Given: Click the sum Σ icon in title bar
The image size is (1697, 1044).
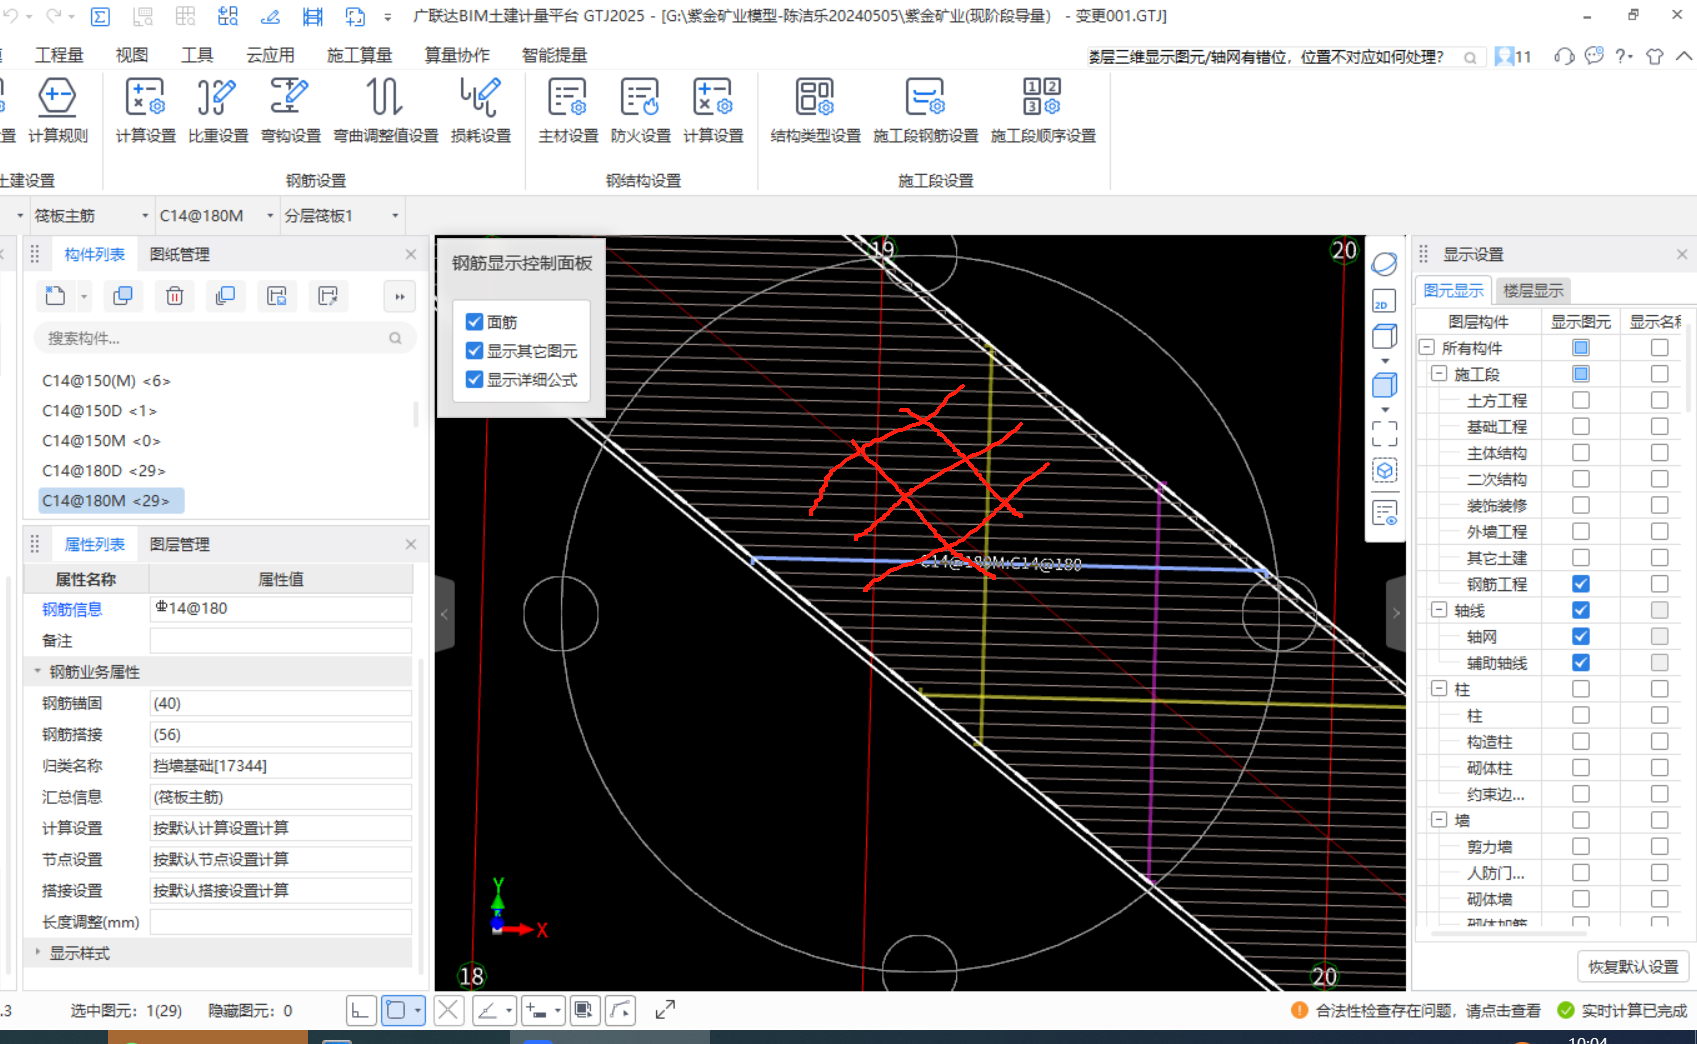Looking at the screenshot, I should point(100,16).
